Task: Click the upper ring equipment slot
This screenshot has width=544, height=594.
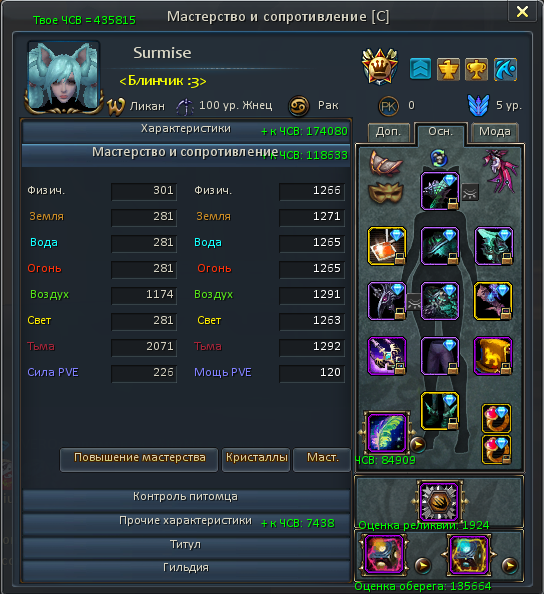Action: point(496,418)
